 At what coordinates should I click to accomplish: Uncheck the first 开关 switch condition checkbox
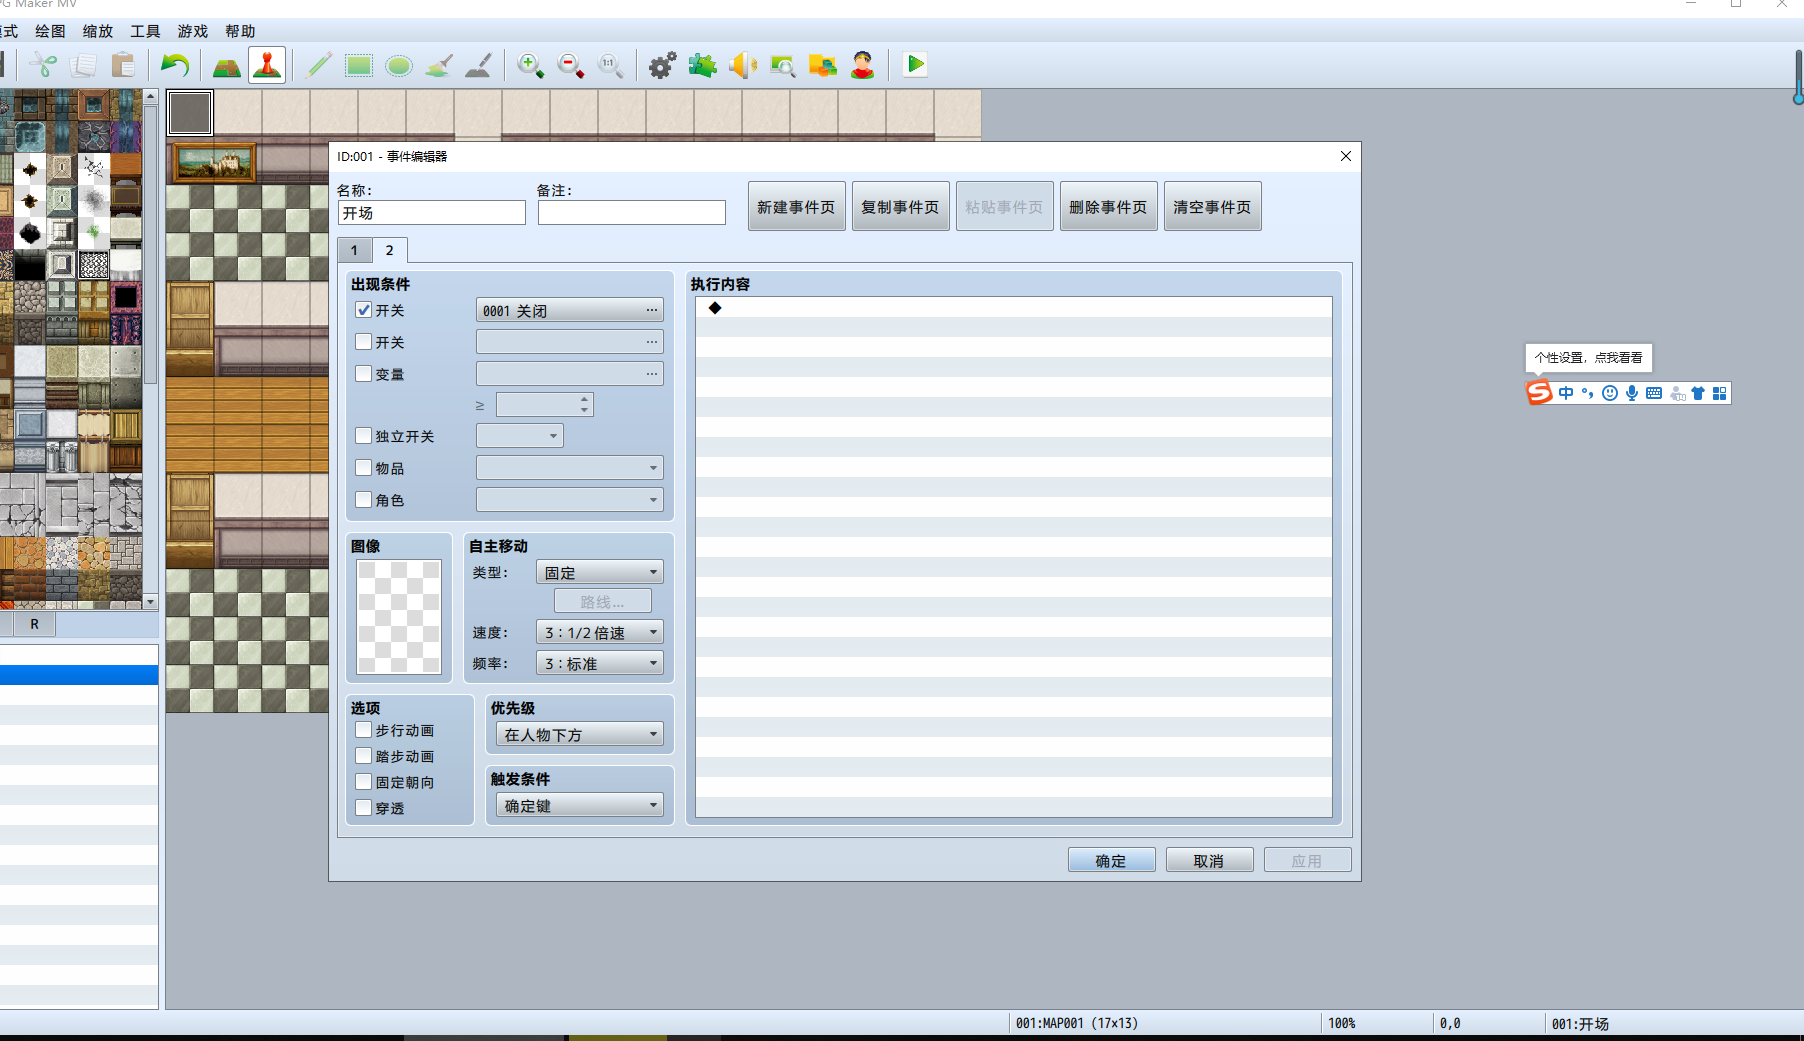364,310
